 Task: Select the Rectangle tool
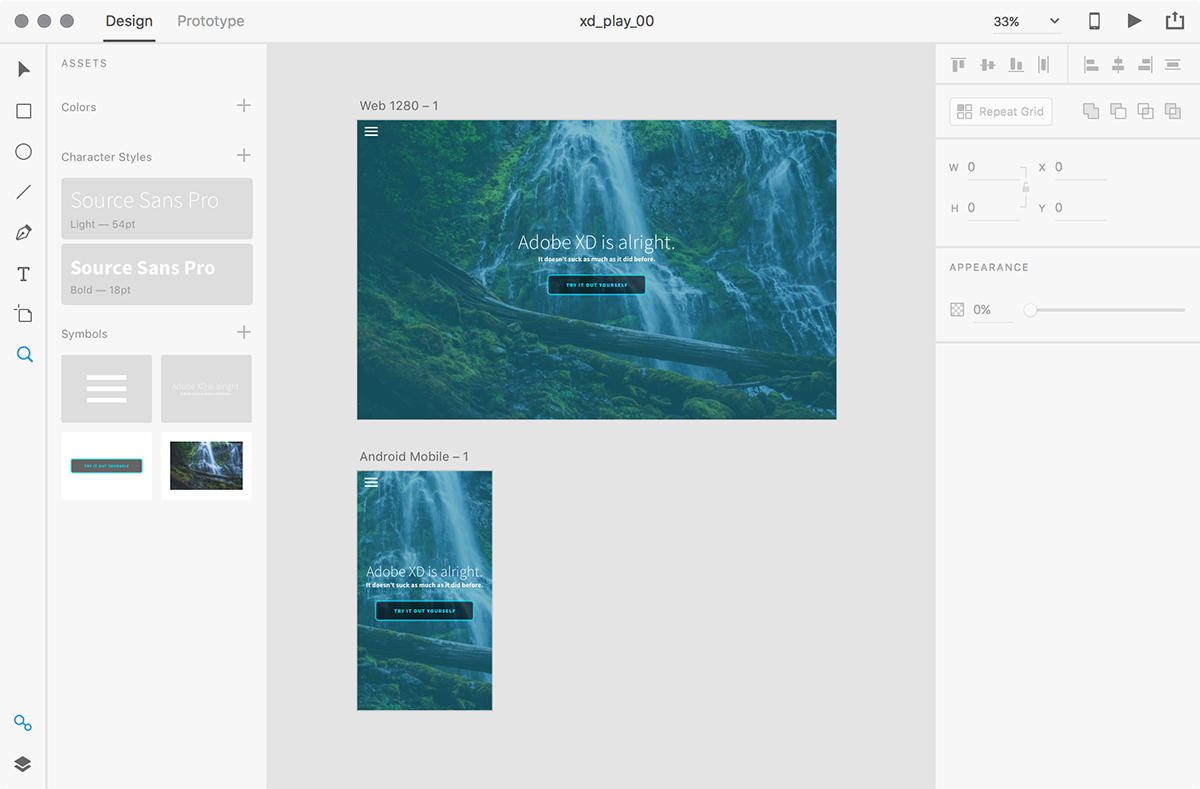[x=24, y=111]
